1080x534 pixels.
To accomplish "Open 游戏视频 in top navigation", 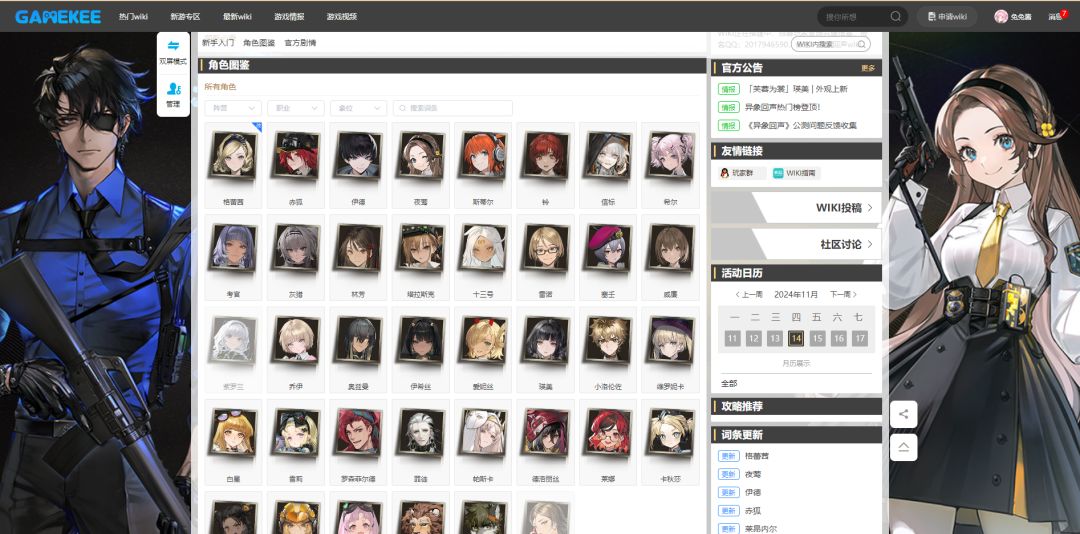I will tap(342, 17).
